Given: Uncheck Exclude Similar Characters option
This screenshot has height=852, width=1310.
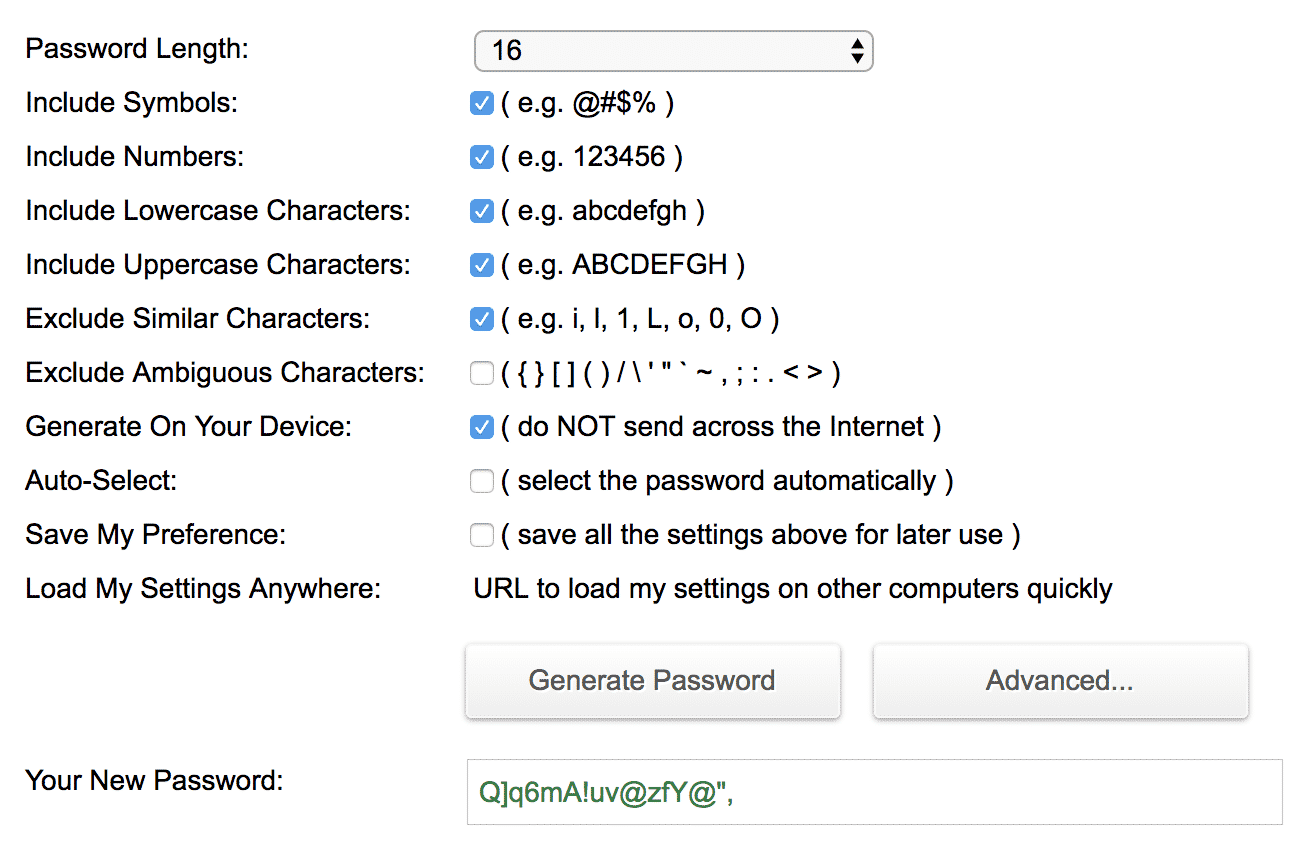Looking at the screenshot, I should [481, 319].
